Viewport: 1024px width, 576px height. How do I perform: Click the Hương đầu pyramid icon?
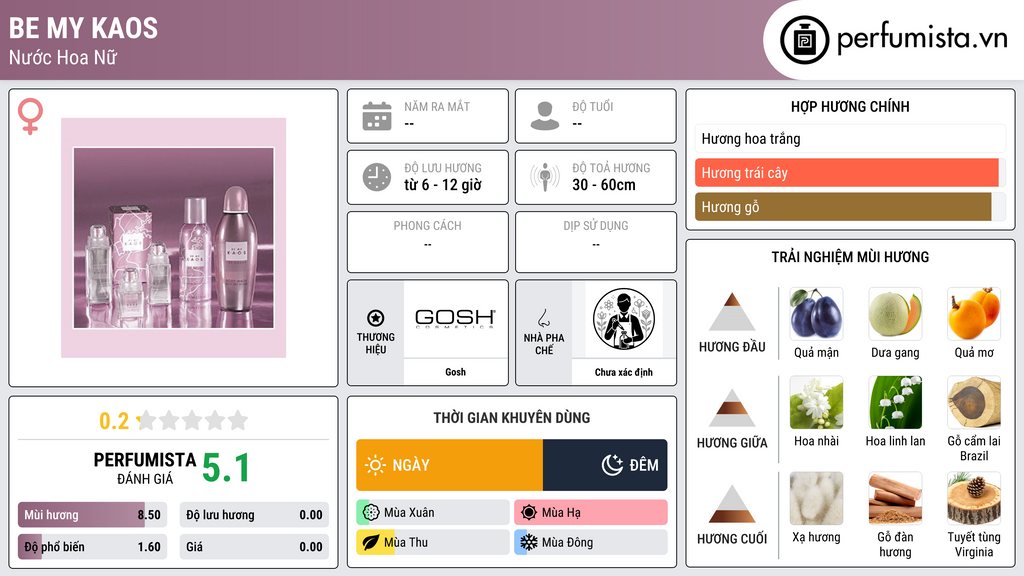[732, 312]
